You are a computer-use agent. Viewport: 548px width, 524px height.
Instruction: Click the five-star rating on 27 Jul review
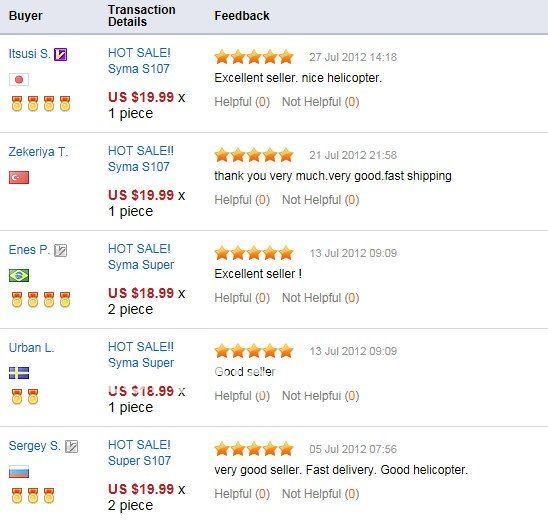pyautogui.click(x=254, y=57)
